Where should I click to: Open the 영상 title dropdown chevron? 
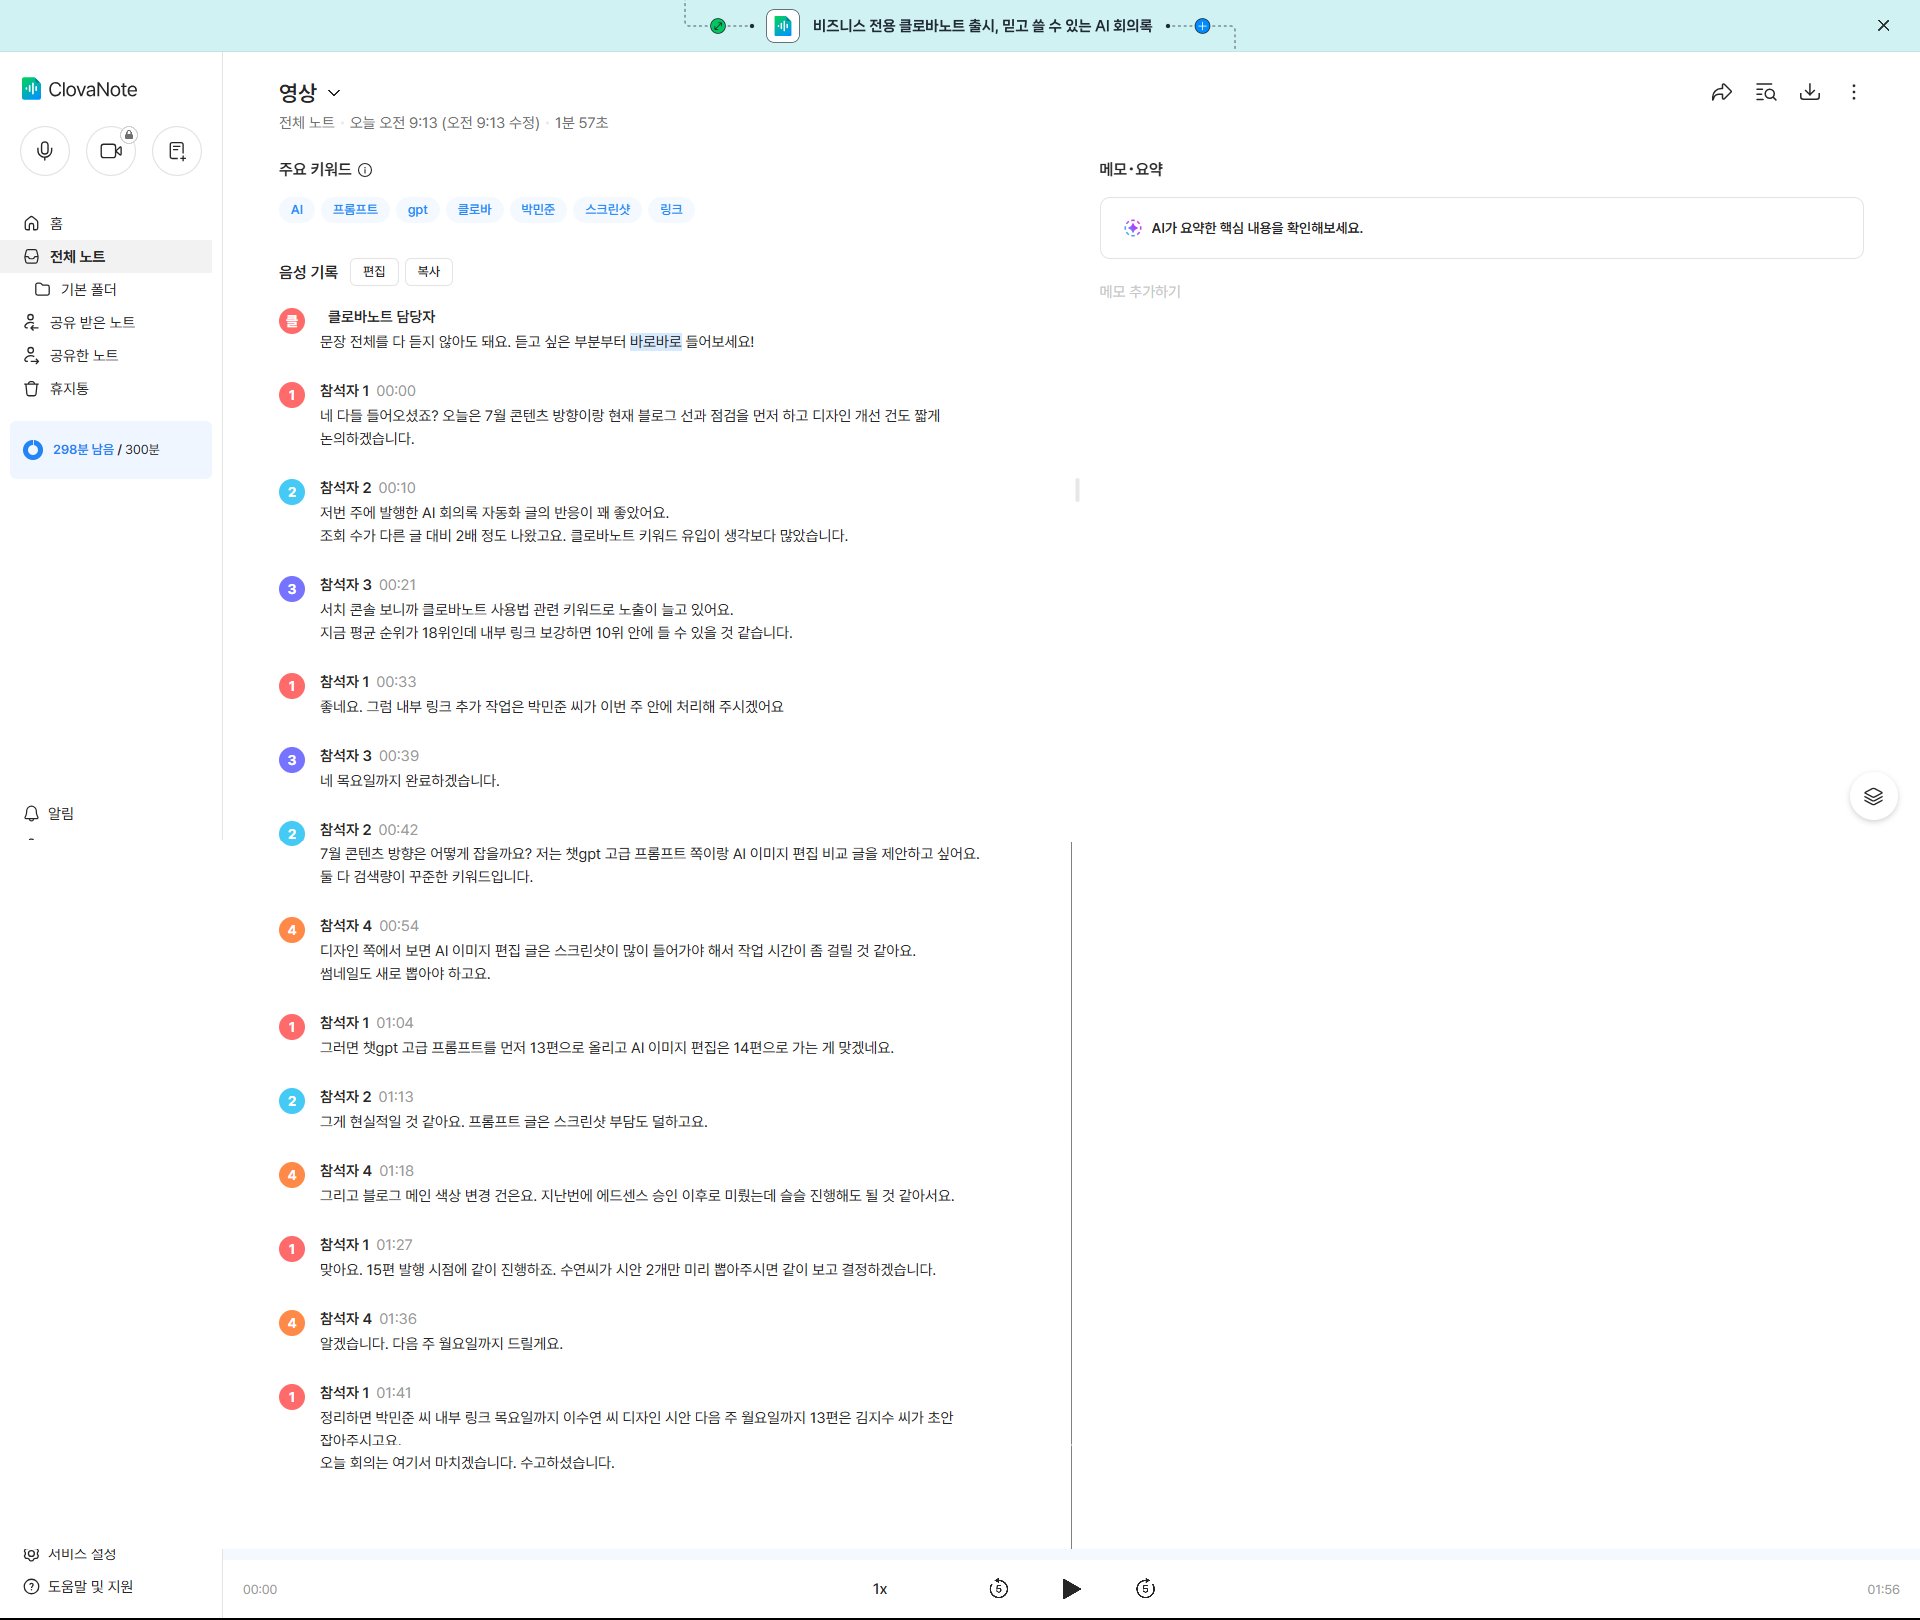coord(334,93)
